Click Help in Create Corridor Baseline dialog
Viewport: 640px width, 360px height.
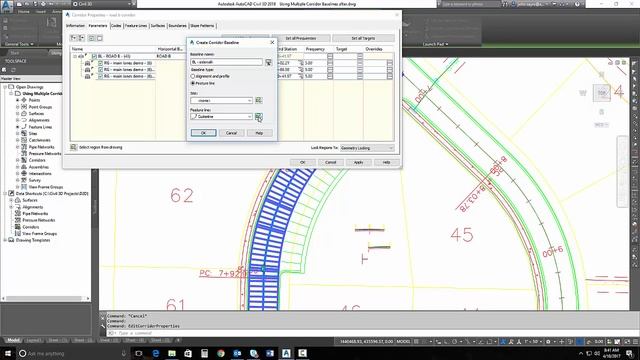(259, 133)
